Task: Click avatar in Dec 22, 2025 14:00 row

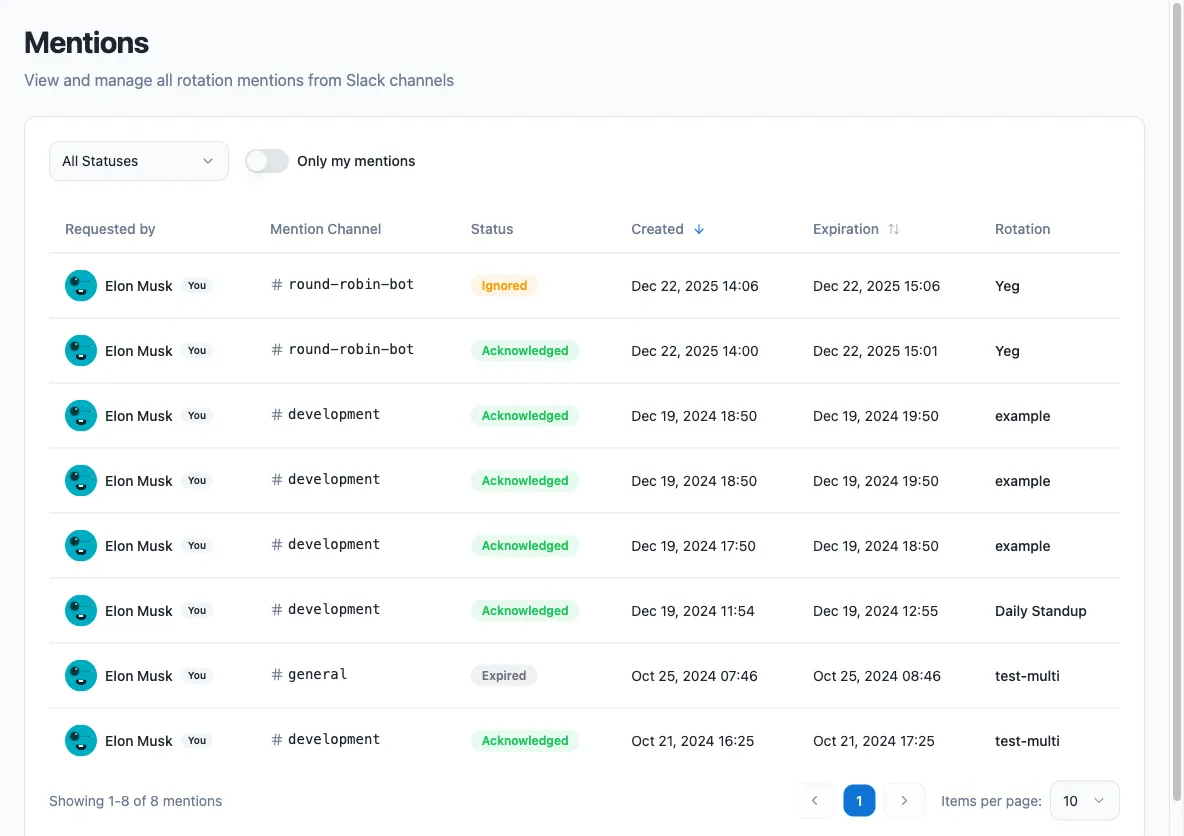Action: point(81,350)
